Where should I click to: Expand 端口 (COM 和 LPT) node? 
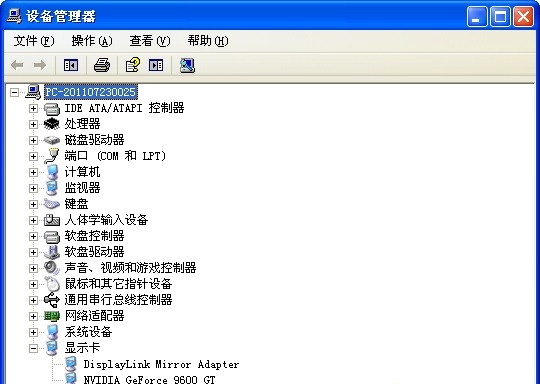click(x=33, y=156)
